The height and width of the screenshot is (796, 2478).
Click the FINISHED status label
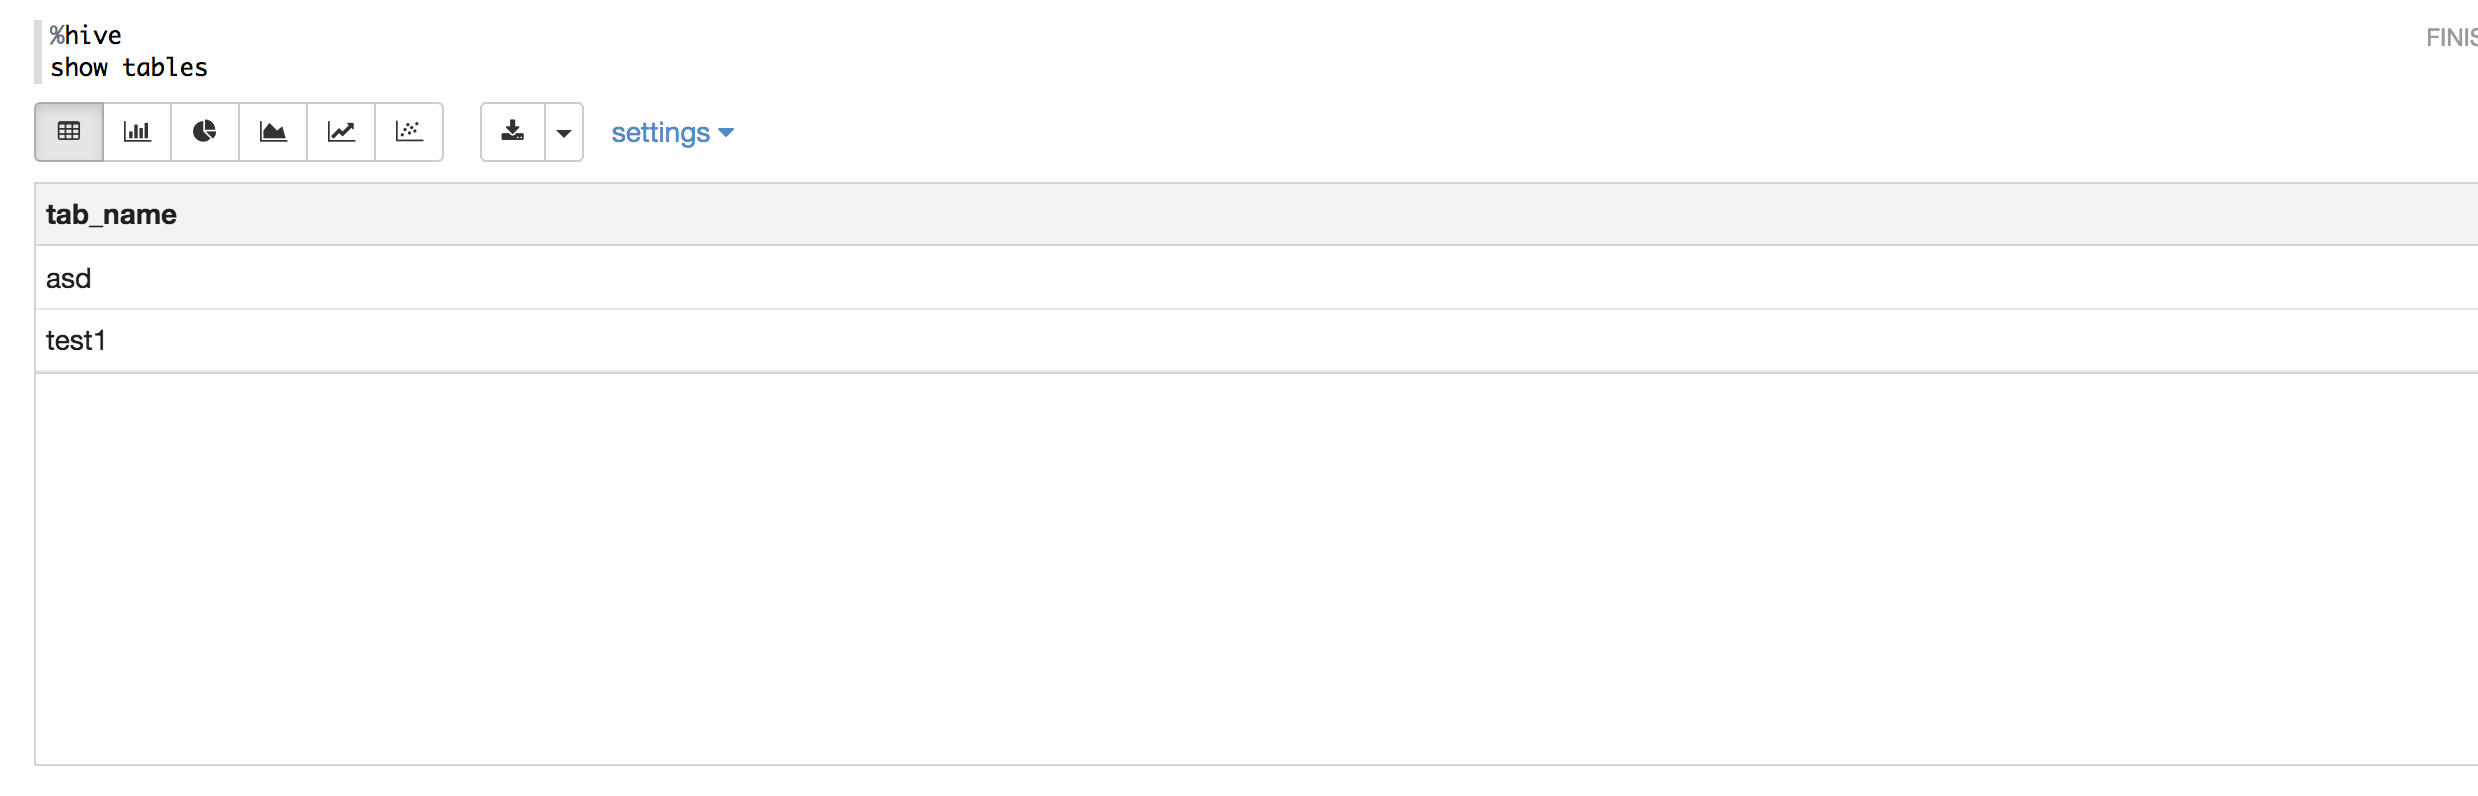click(x=2452, y=38)
